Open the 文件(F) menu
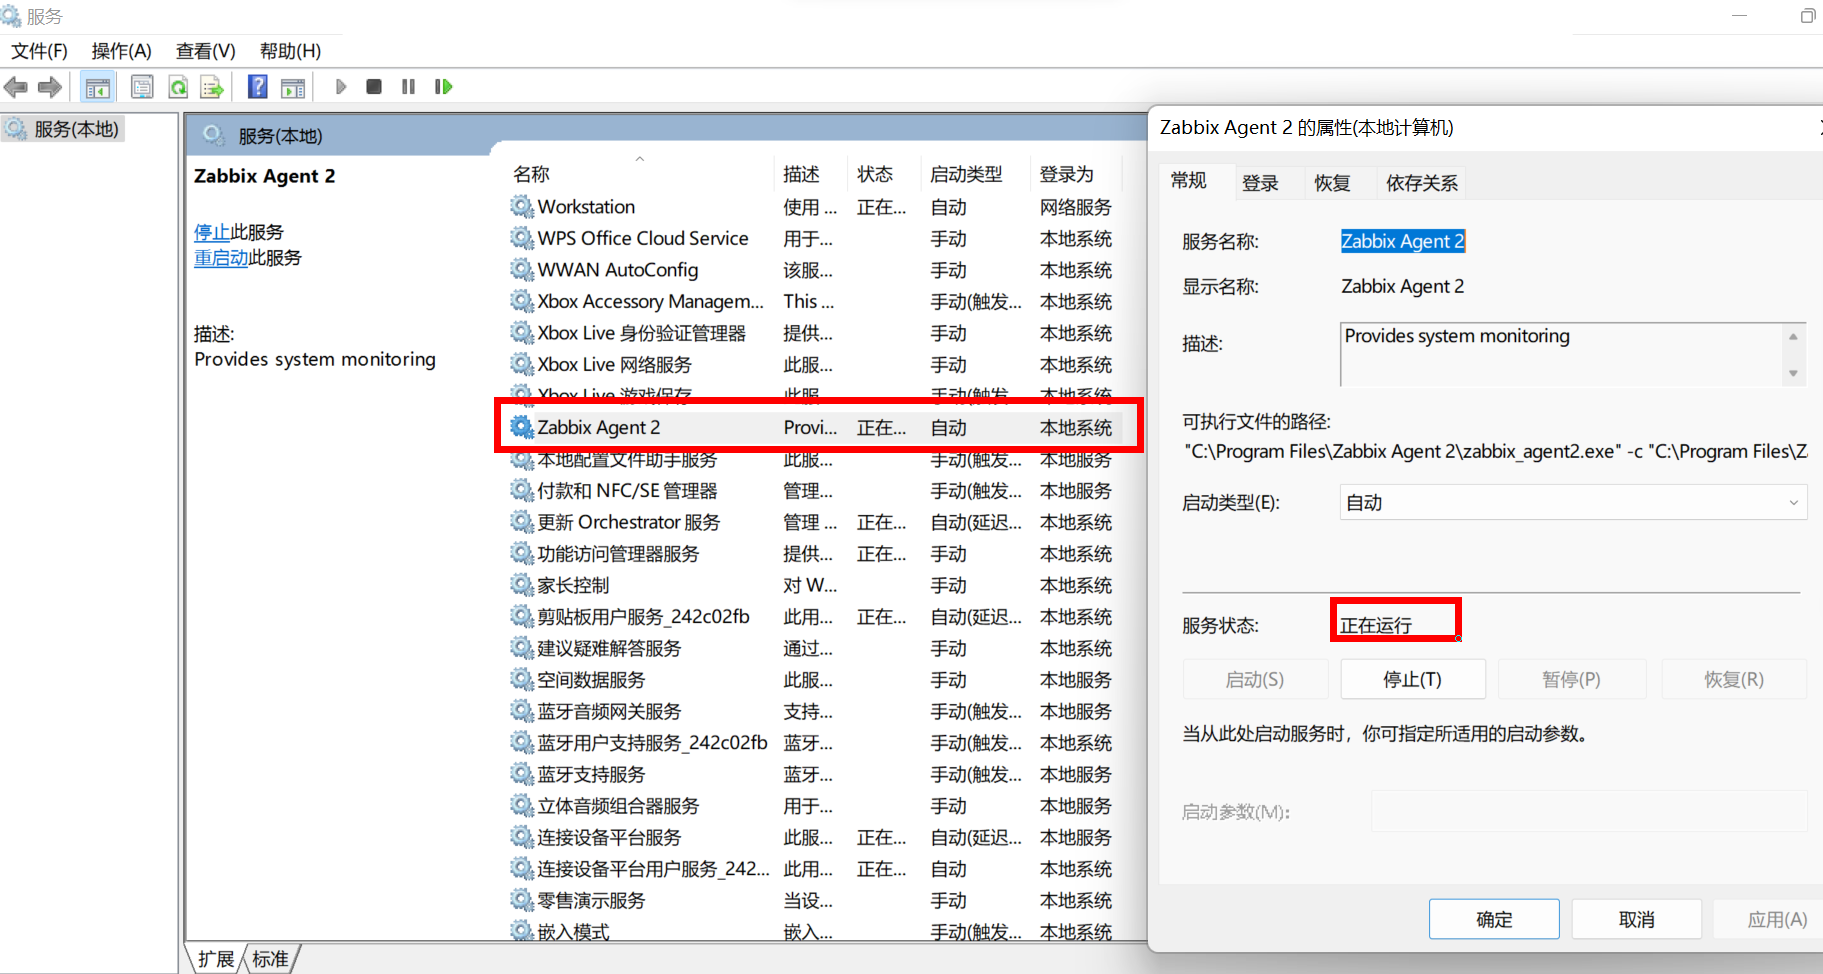This screenshot has height=974, width=1823. coord(39,51)
